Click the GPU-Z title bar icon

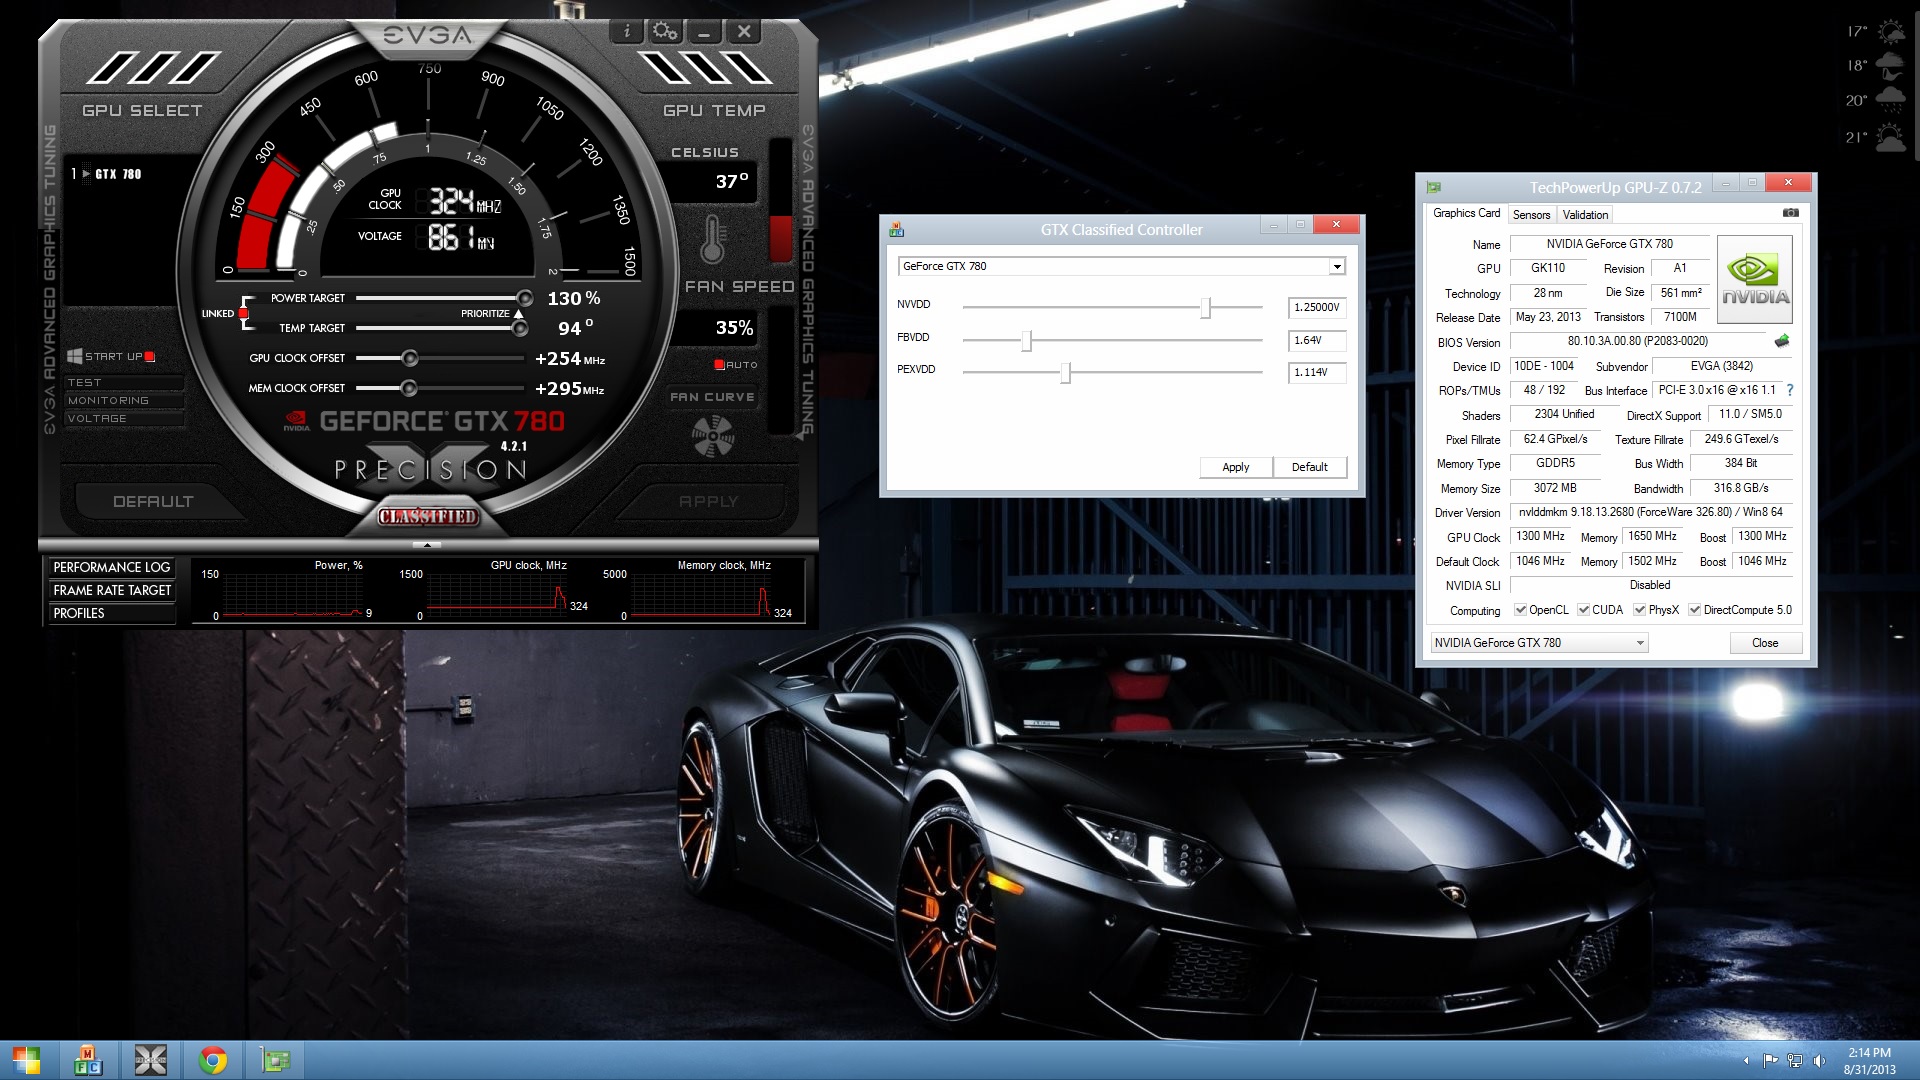(1434, 187)
